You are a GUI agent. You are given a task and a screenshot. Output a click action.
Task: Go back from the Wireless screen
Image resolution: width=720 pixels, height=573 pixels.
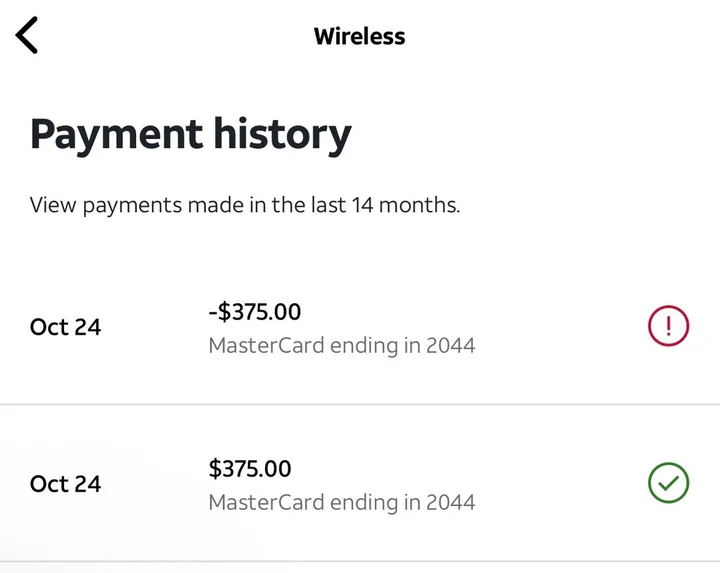coord(27,35)
